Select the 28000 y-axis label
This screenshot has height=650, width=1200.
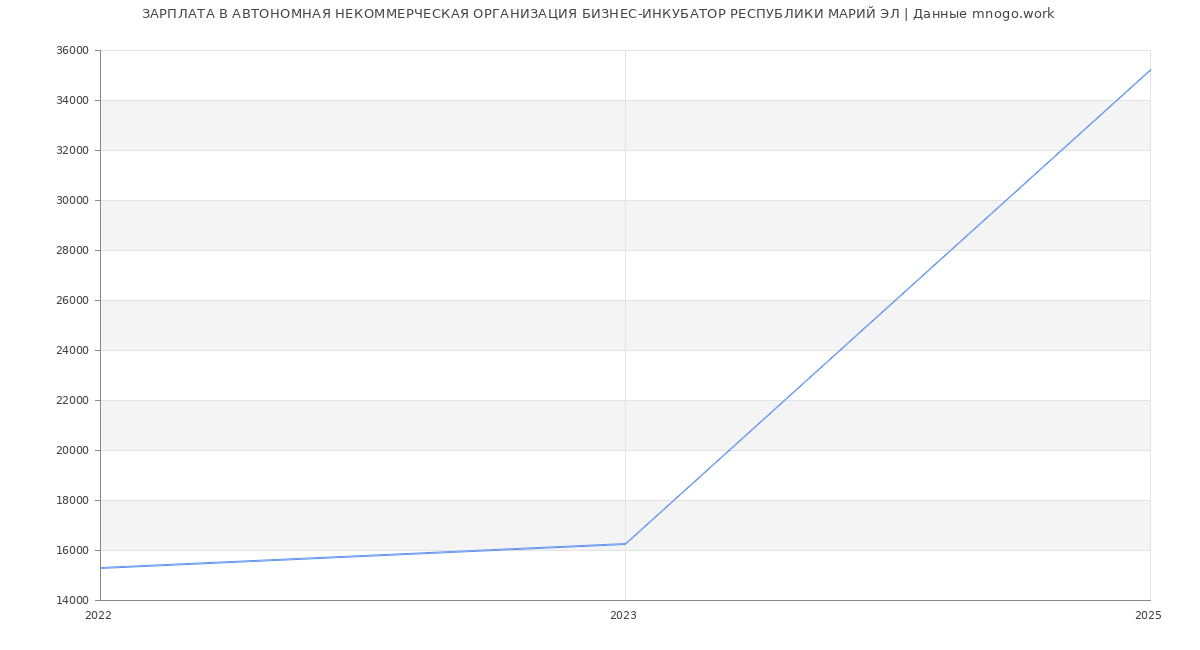72,251
